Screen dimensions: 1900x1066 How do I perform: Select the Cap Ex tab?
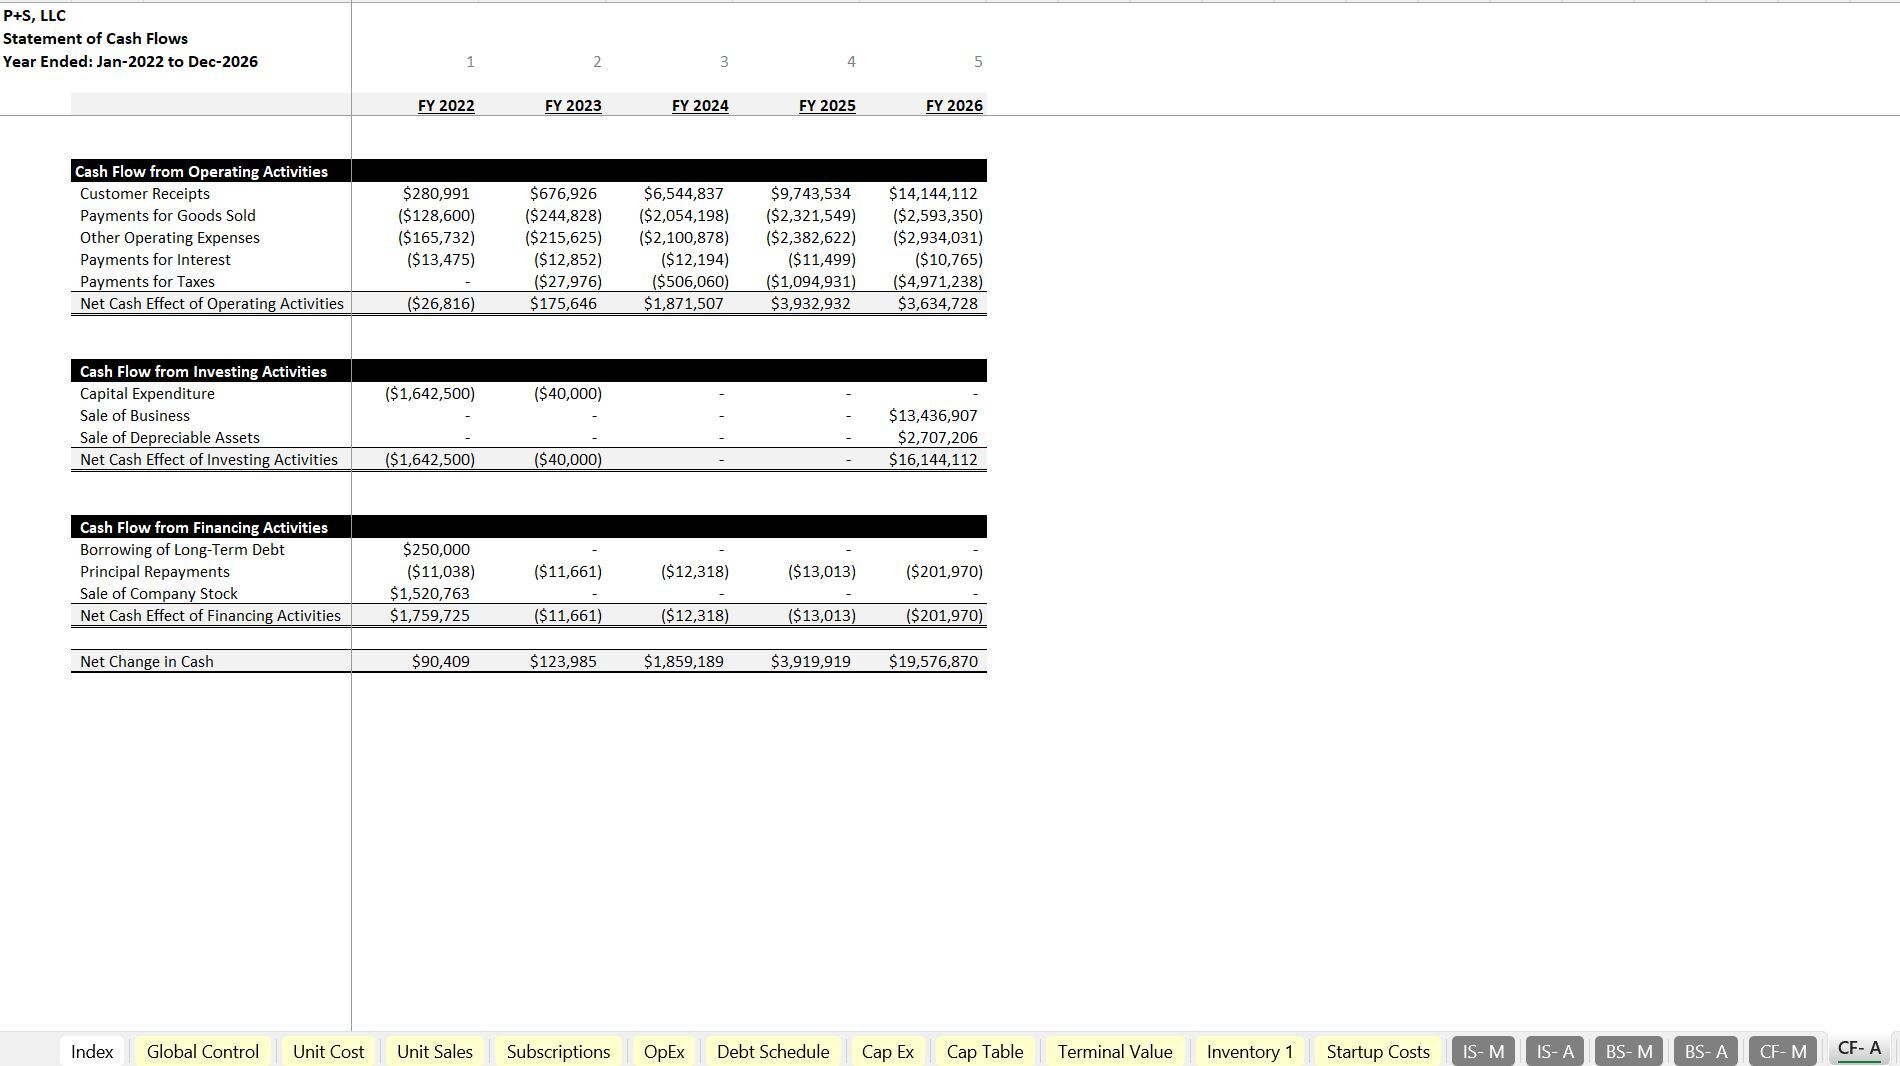pos(888,1051)
